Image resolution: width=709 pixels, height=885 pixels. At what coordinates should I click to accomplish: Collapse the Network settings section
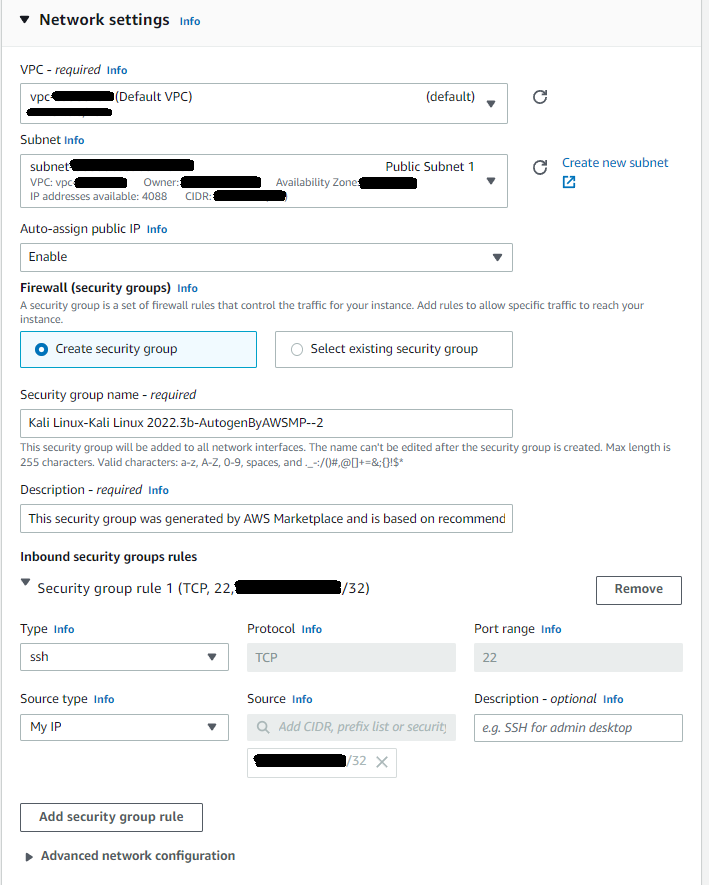pos(24,20)
